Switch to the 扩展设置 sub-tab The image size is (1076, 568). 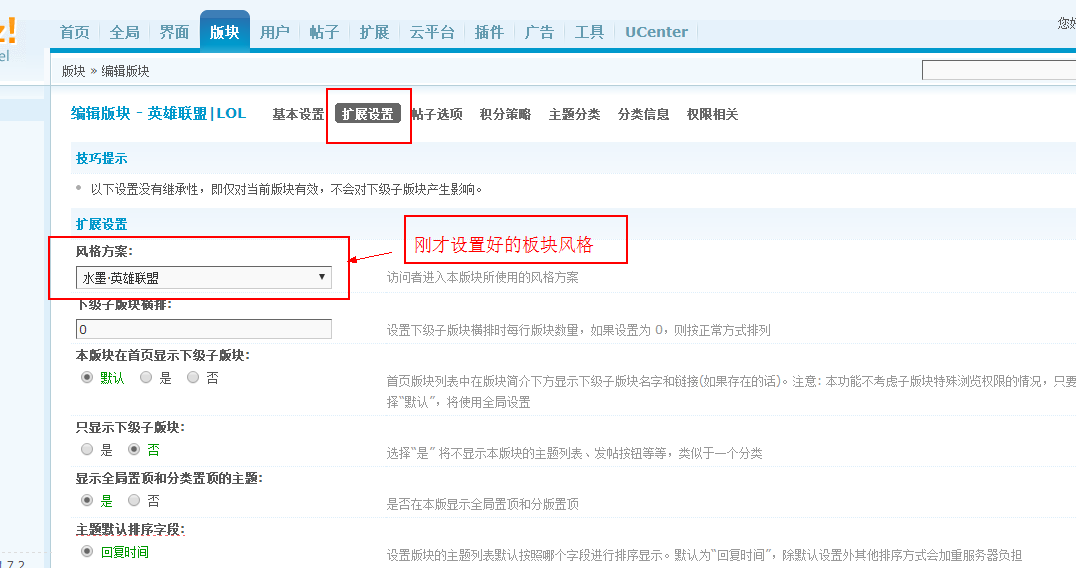368,114
